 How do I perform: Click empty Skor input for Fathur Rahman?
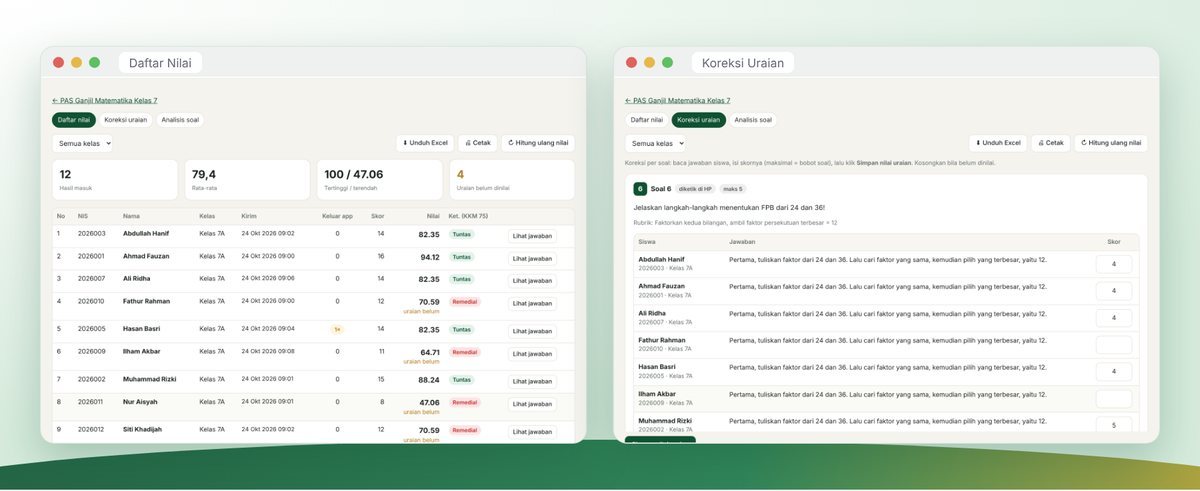pyautogui.click(x=1114, y=345)
